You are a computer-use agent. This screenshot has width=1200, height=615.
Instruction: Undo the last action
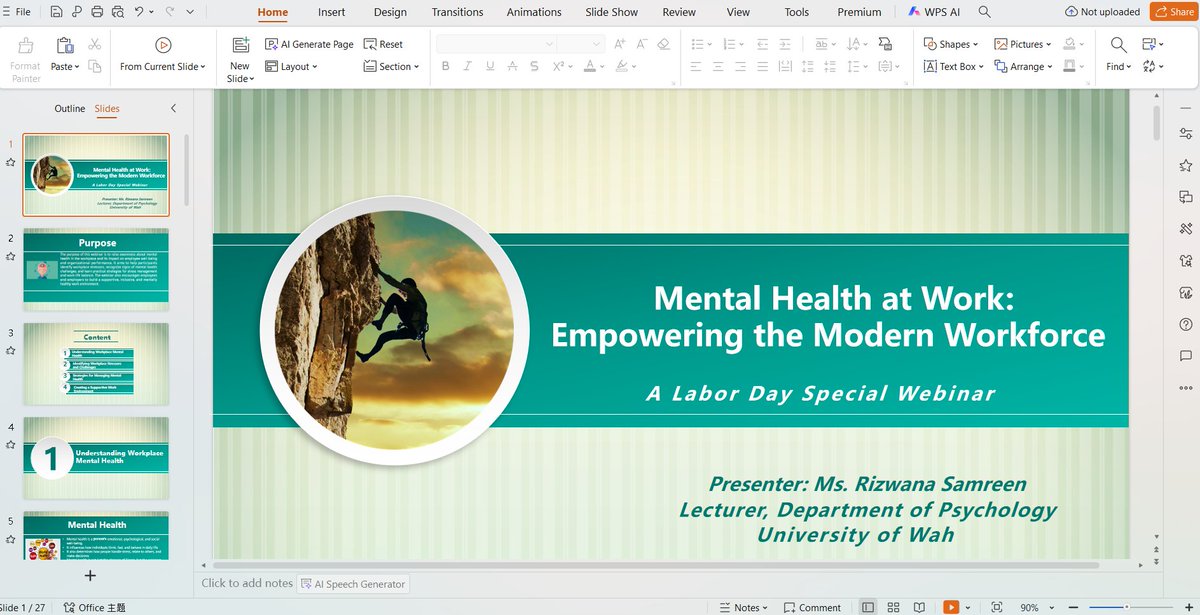coord(139,12)
